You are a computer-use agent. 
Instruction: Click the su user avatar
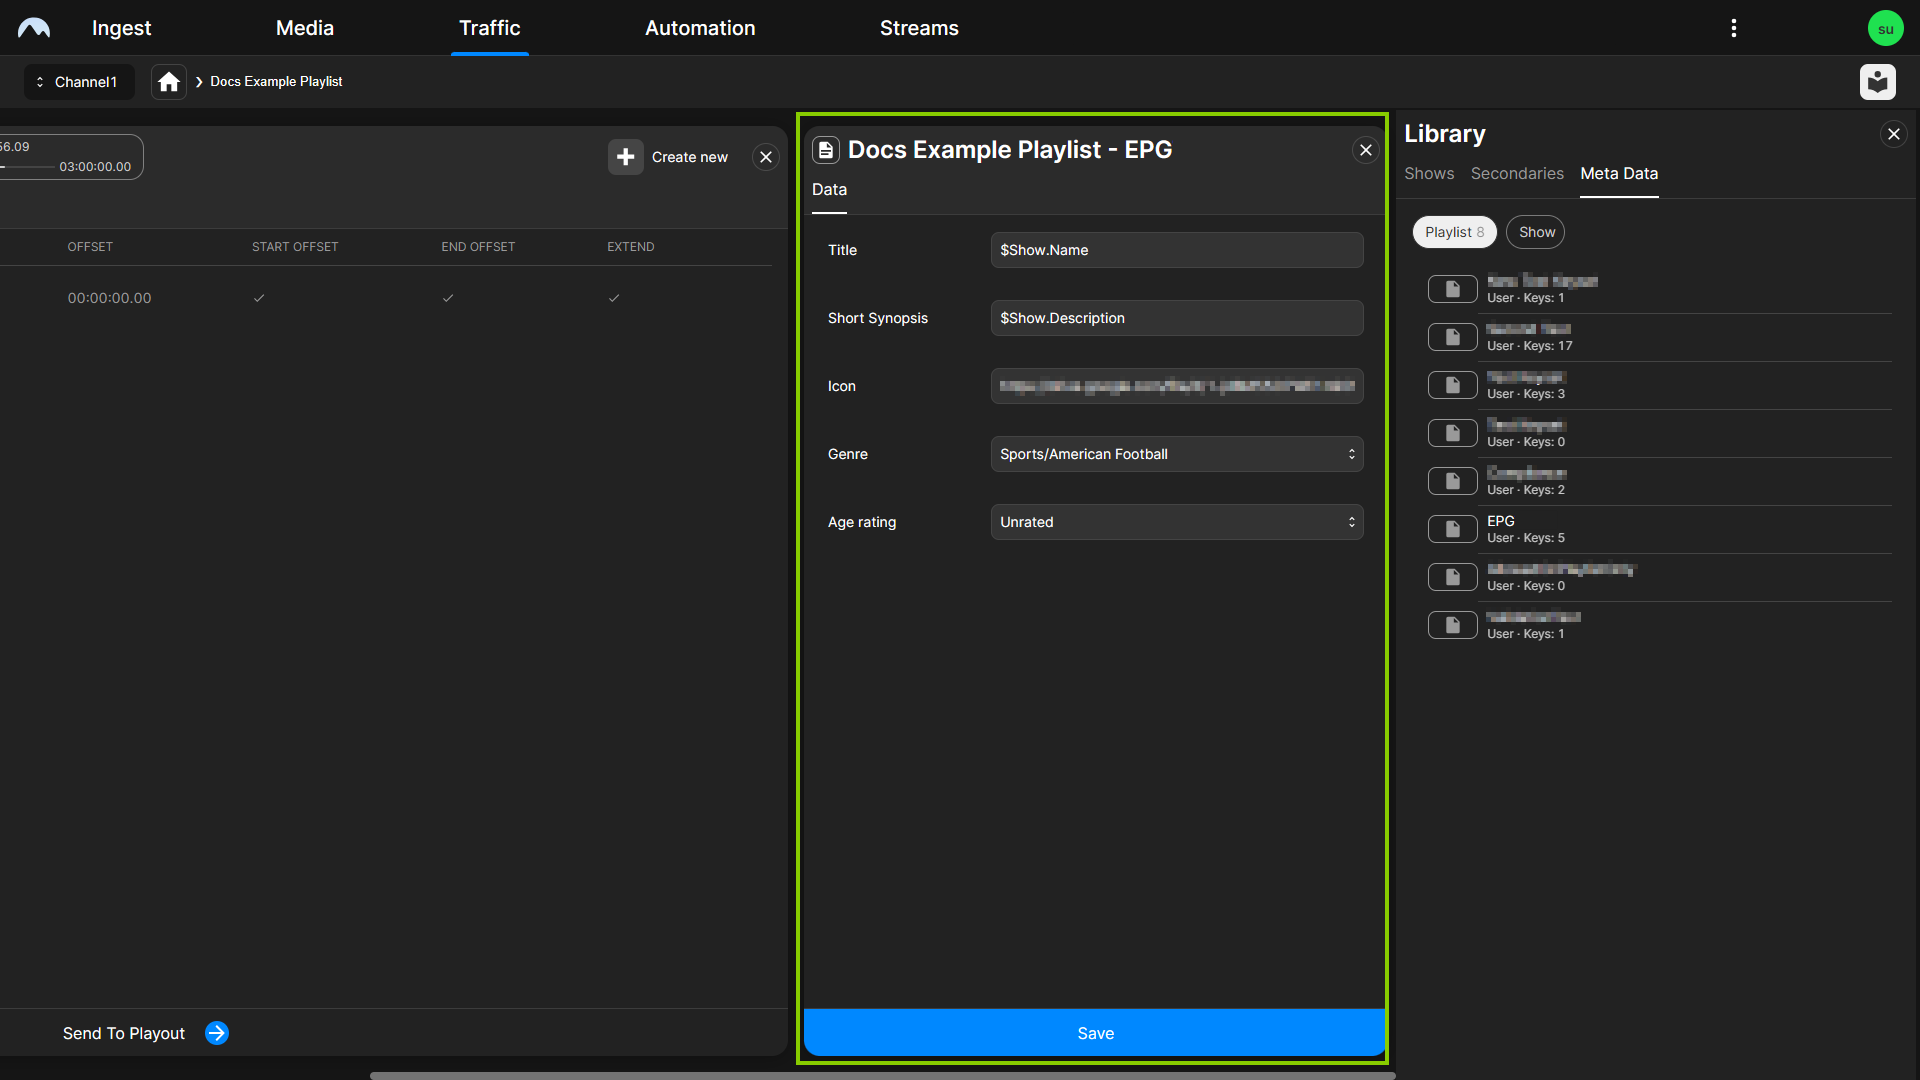[x=1886, y=27]
